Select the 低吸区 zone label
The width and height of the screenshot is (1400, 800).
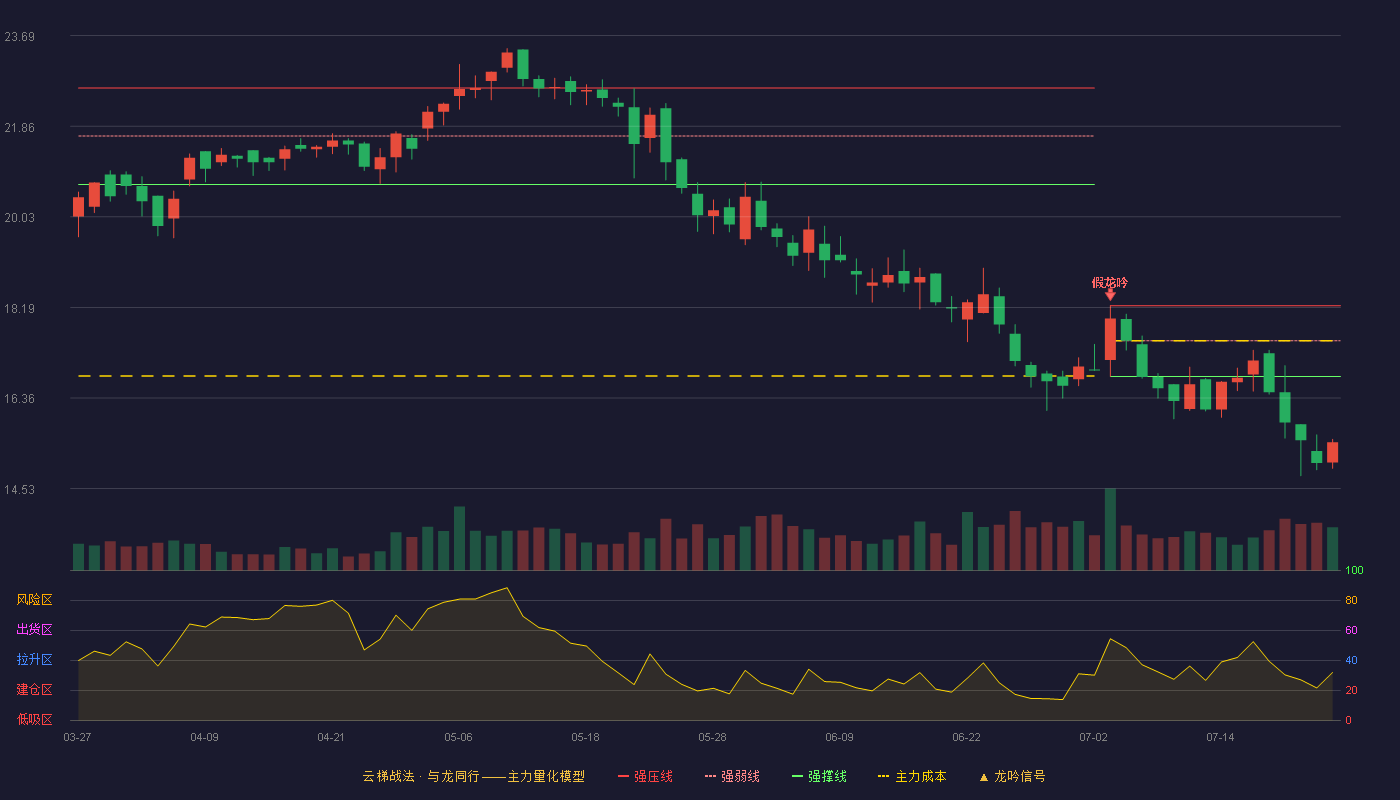pos(34,719)
